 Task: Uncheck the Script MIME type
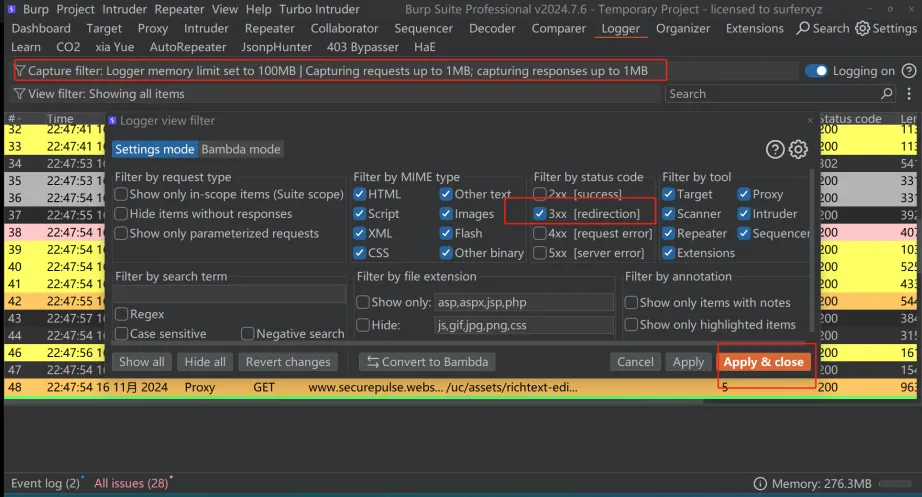[x=360, y=214]
